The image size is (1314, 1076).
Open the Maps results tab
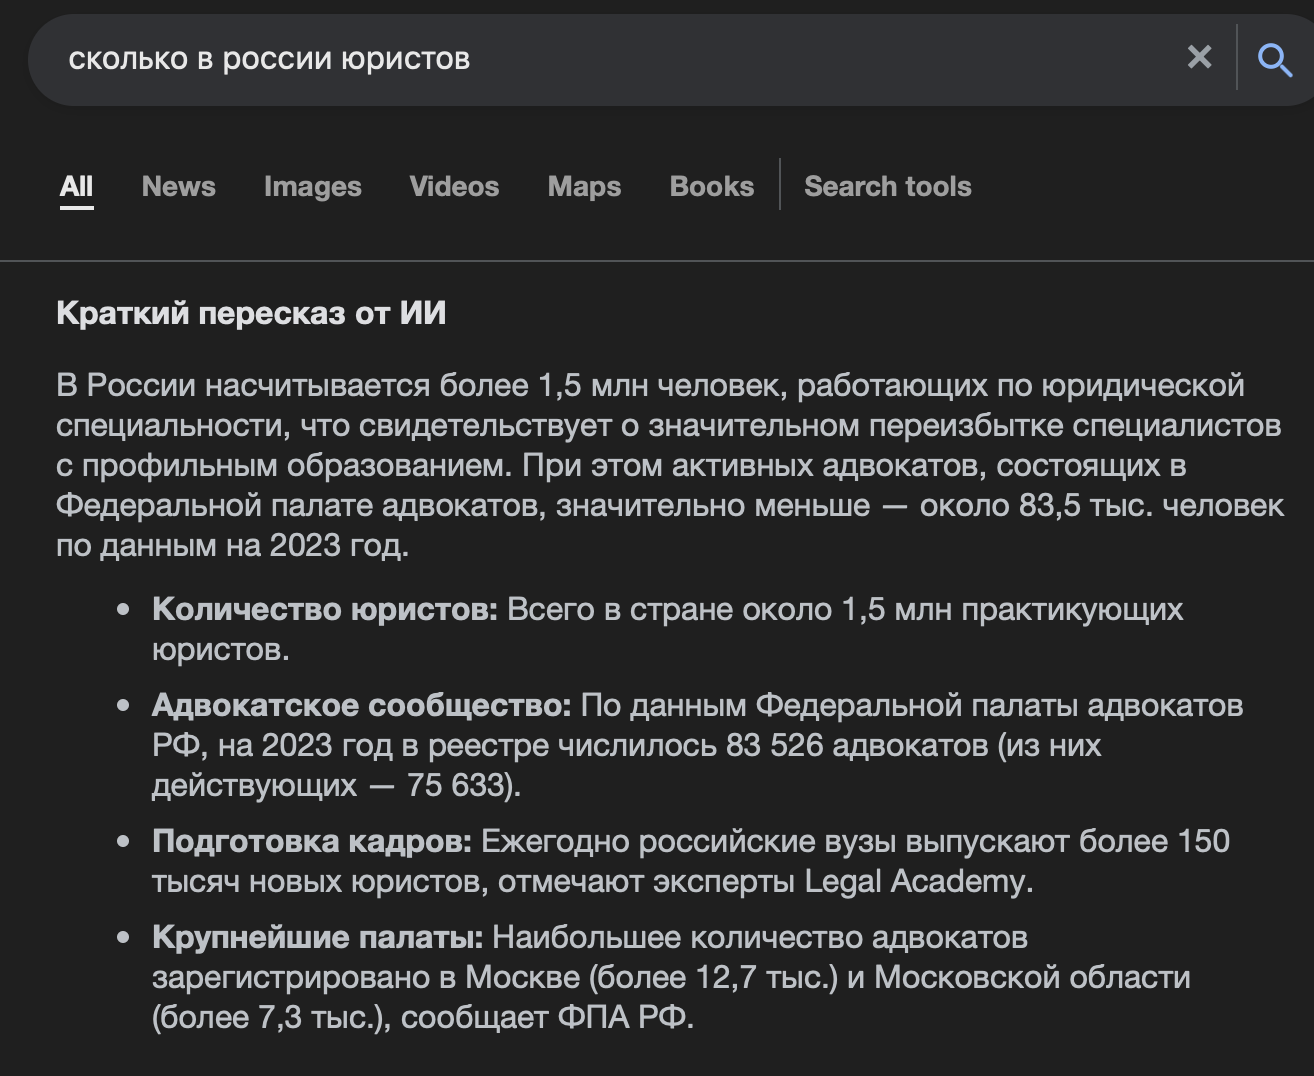click(584, 186)
